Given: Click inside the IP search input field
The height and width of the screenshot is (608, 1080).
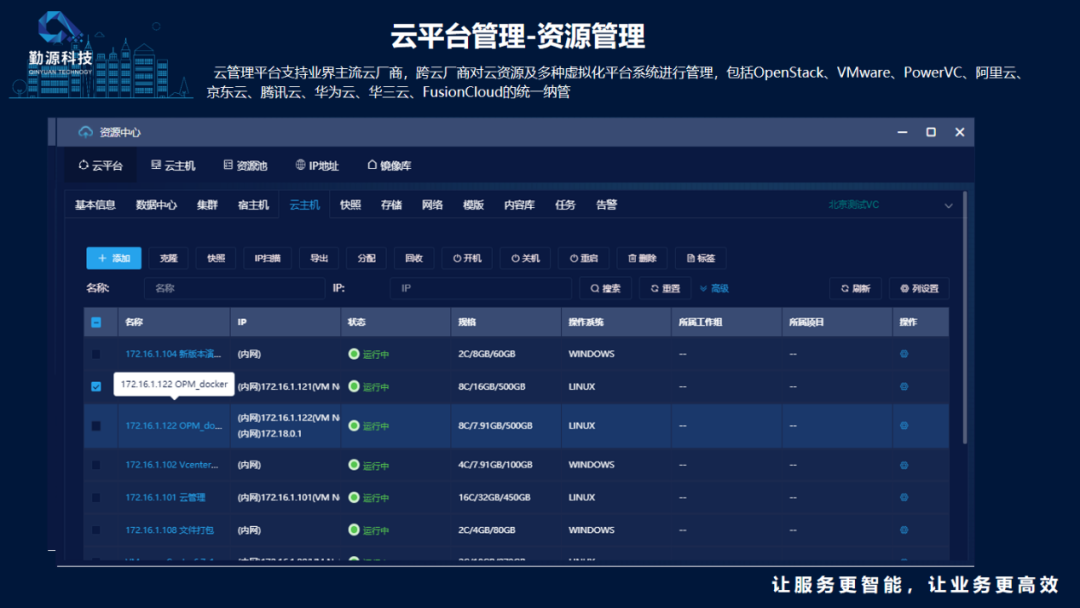Looking at the screenshot, I should [480, 288].
